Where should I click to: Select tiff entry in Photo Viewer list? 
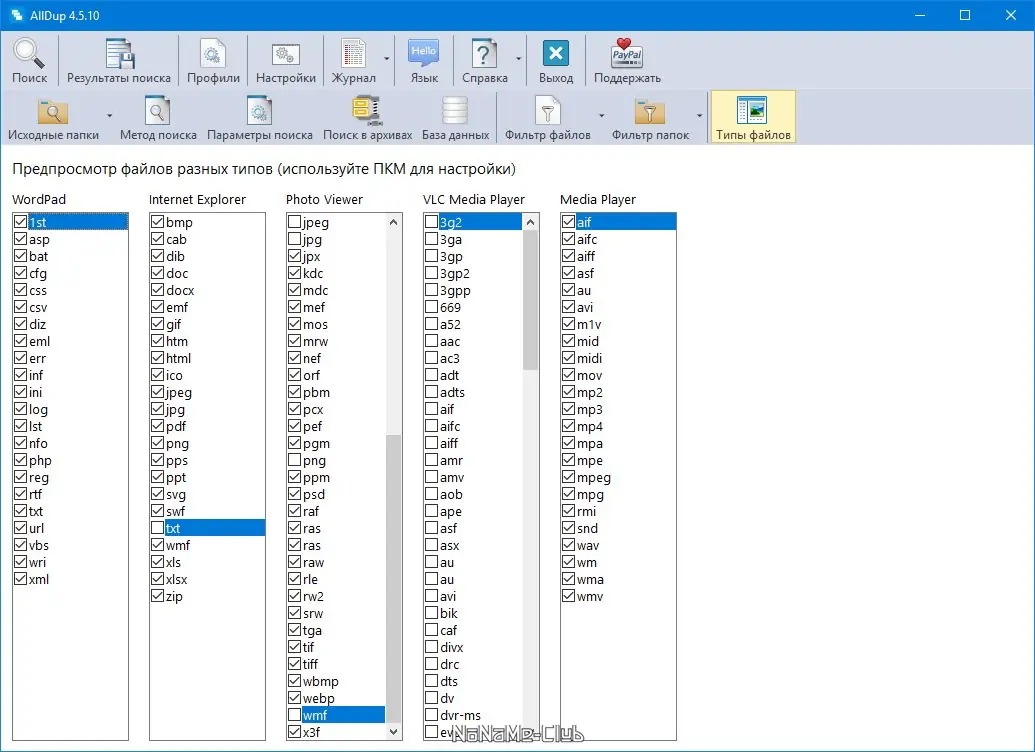(x=310, y=664)
